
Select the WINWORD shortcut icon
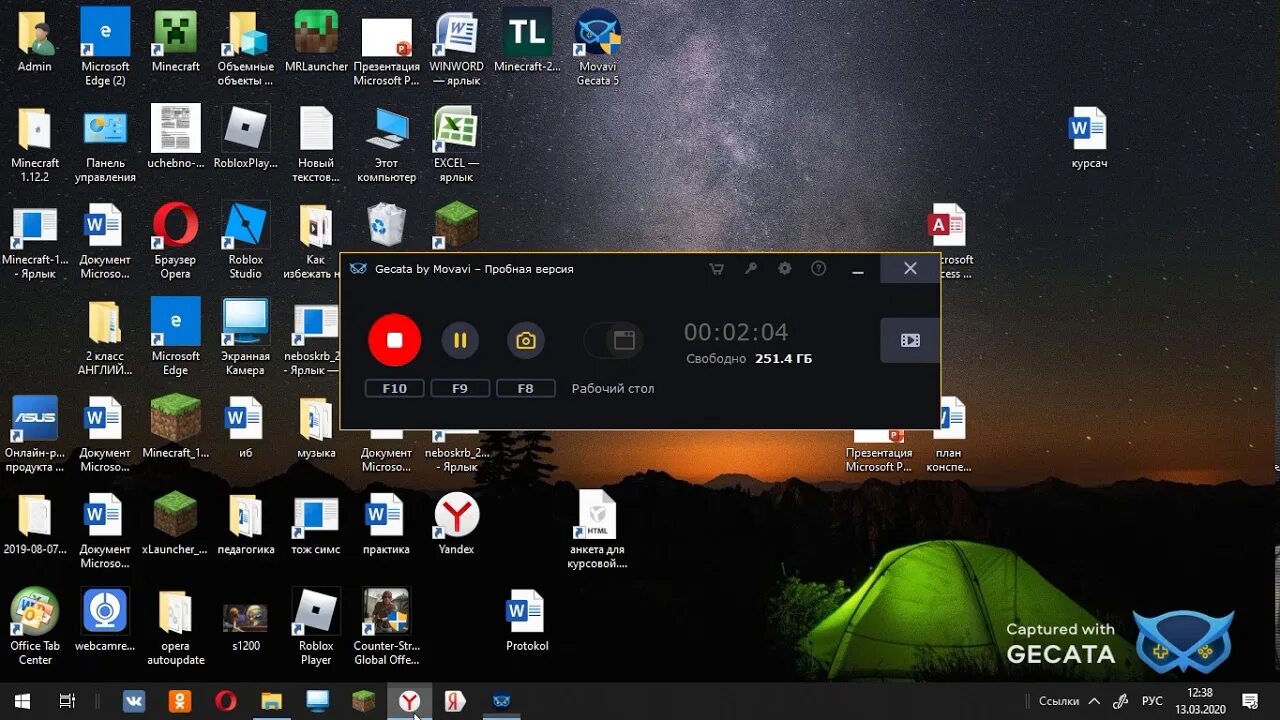[x=456, y=47]
